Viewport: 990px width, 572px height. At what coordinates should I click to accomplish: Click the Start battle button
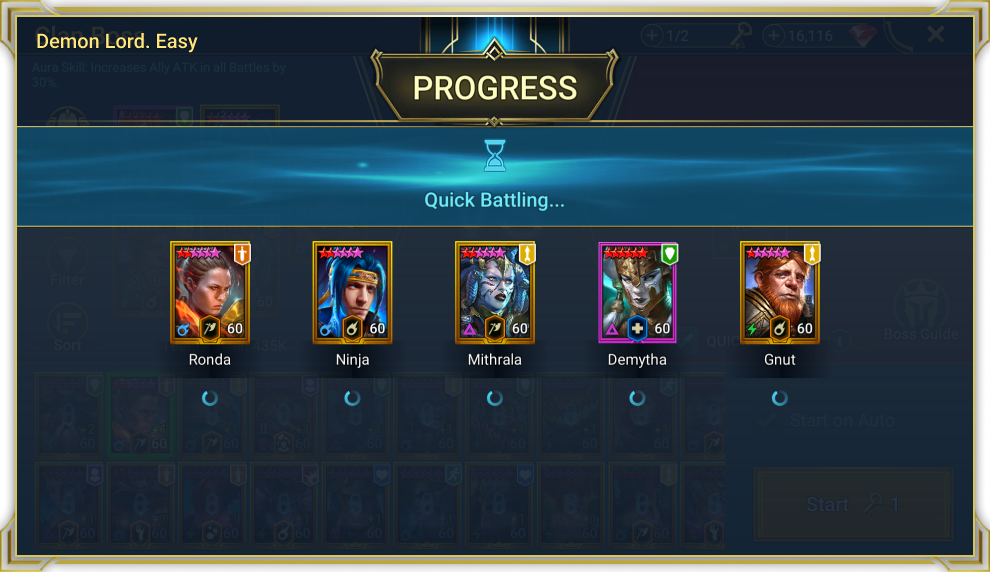[x=854, y=504]
